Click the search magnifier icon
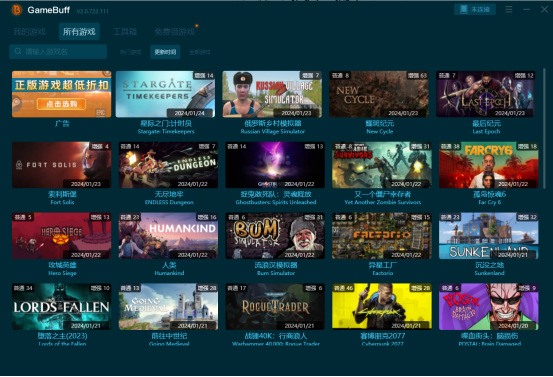 point(18,51)
